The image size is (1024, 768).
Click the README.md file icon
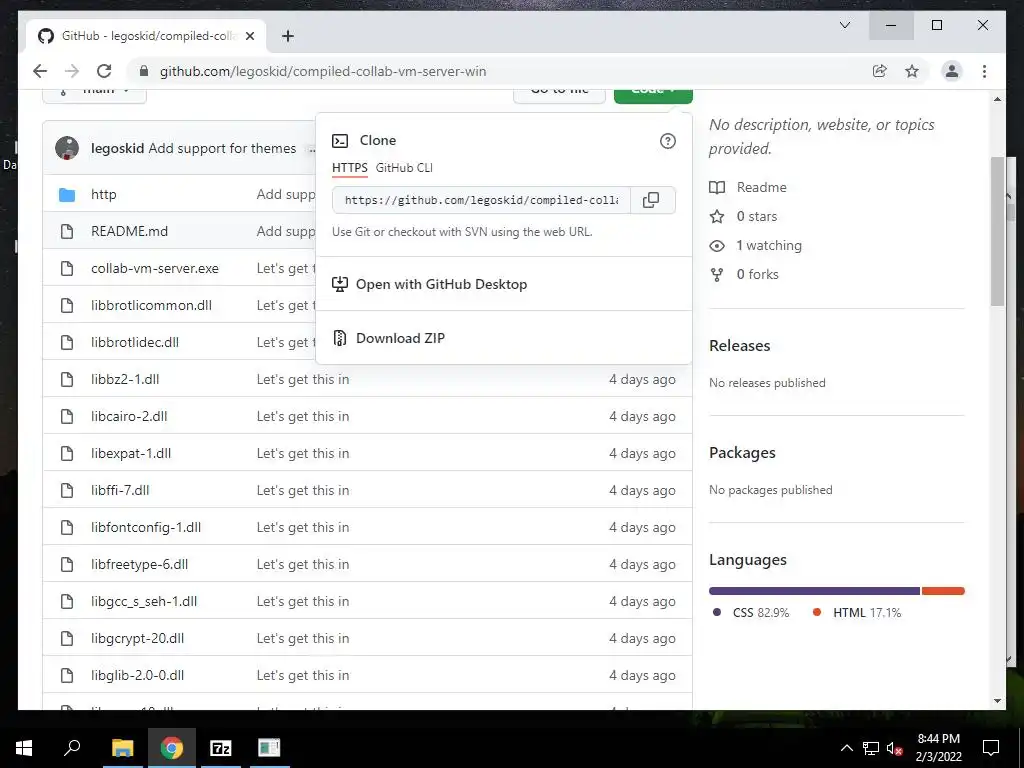tap(67, 231)
